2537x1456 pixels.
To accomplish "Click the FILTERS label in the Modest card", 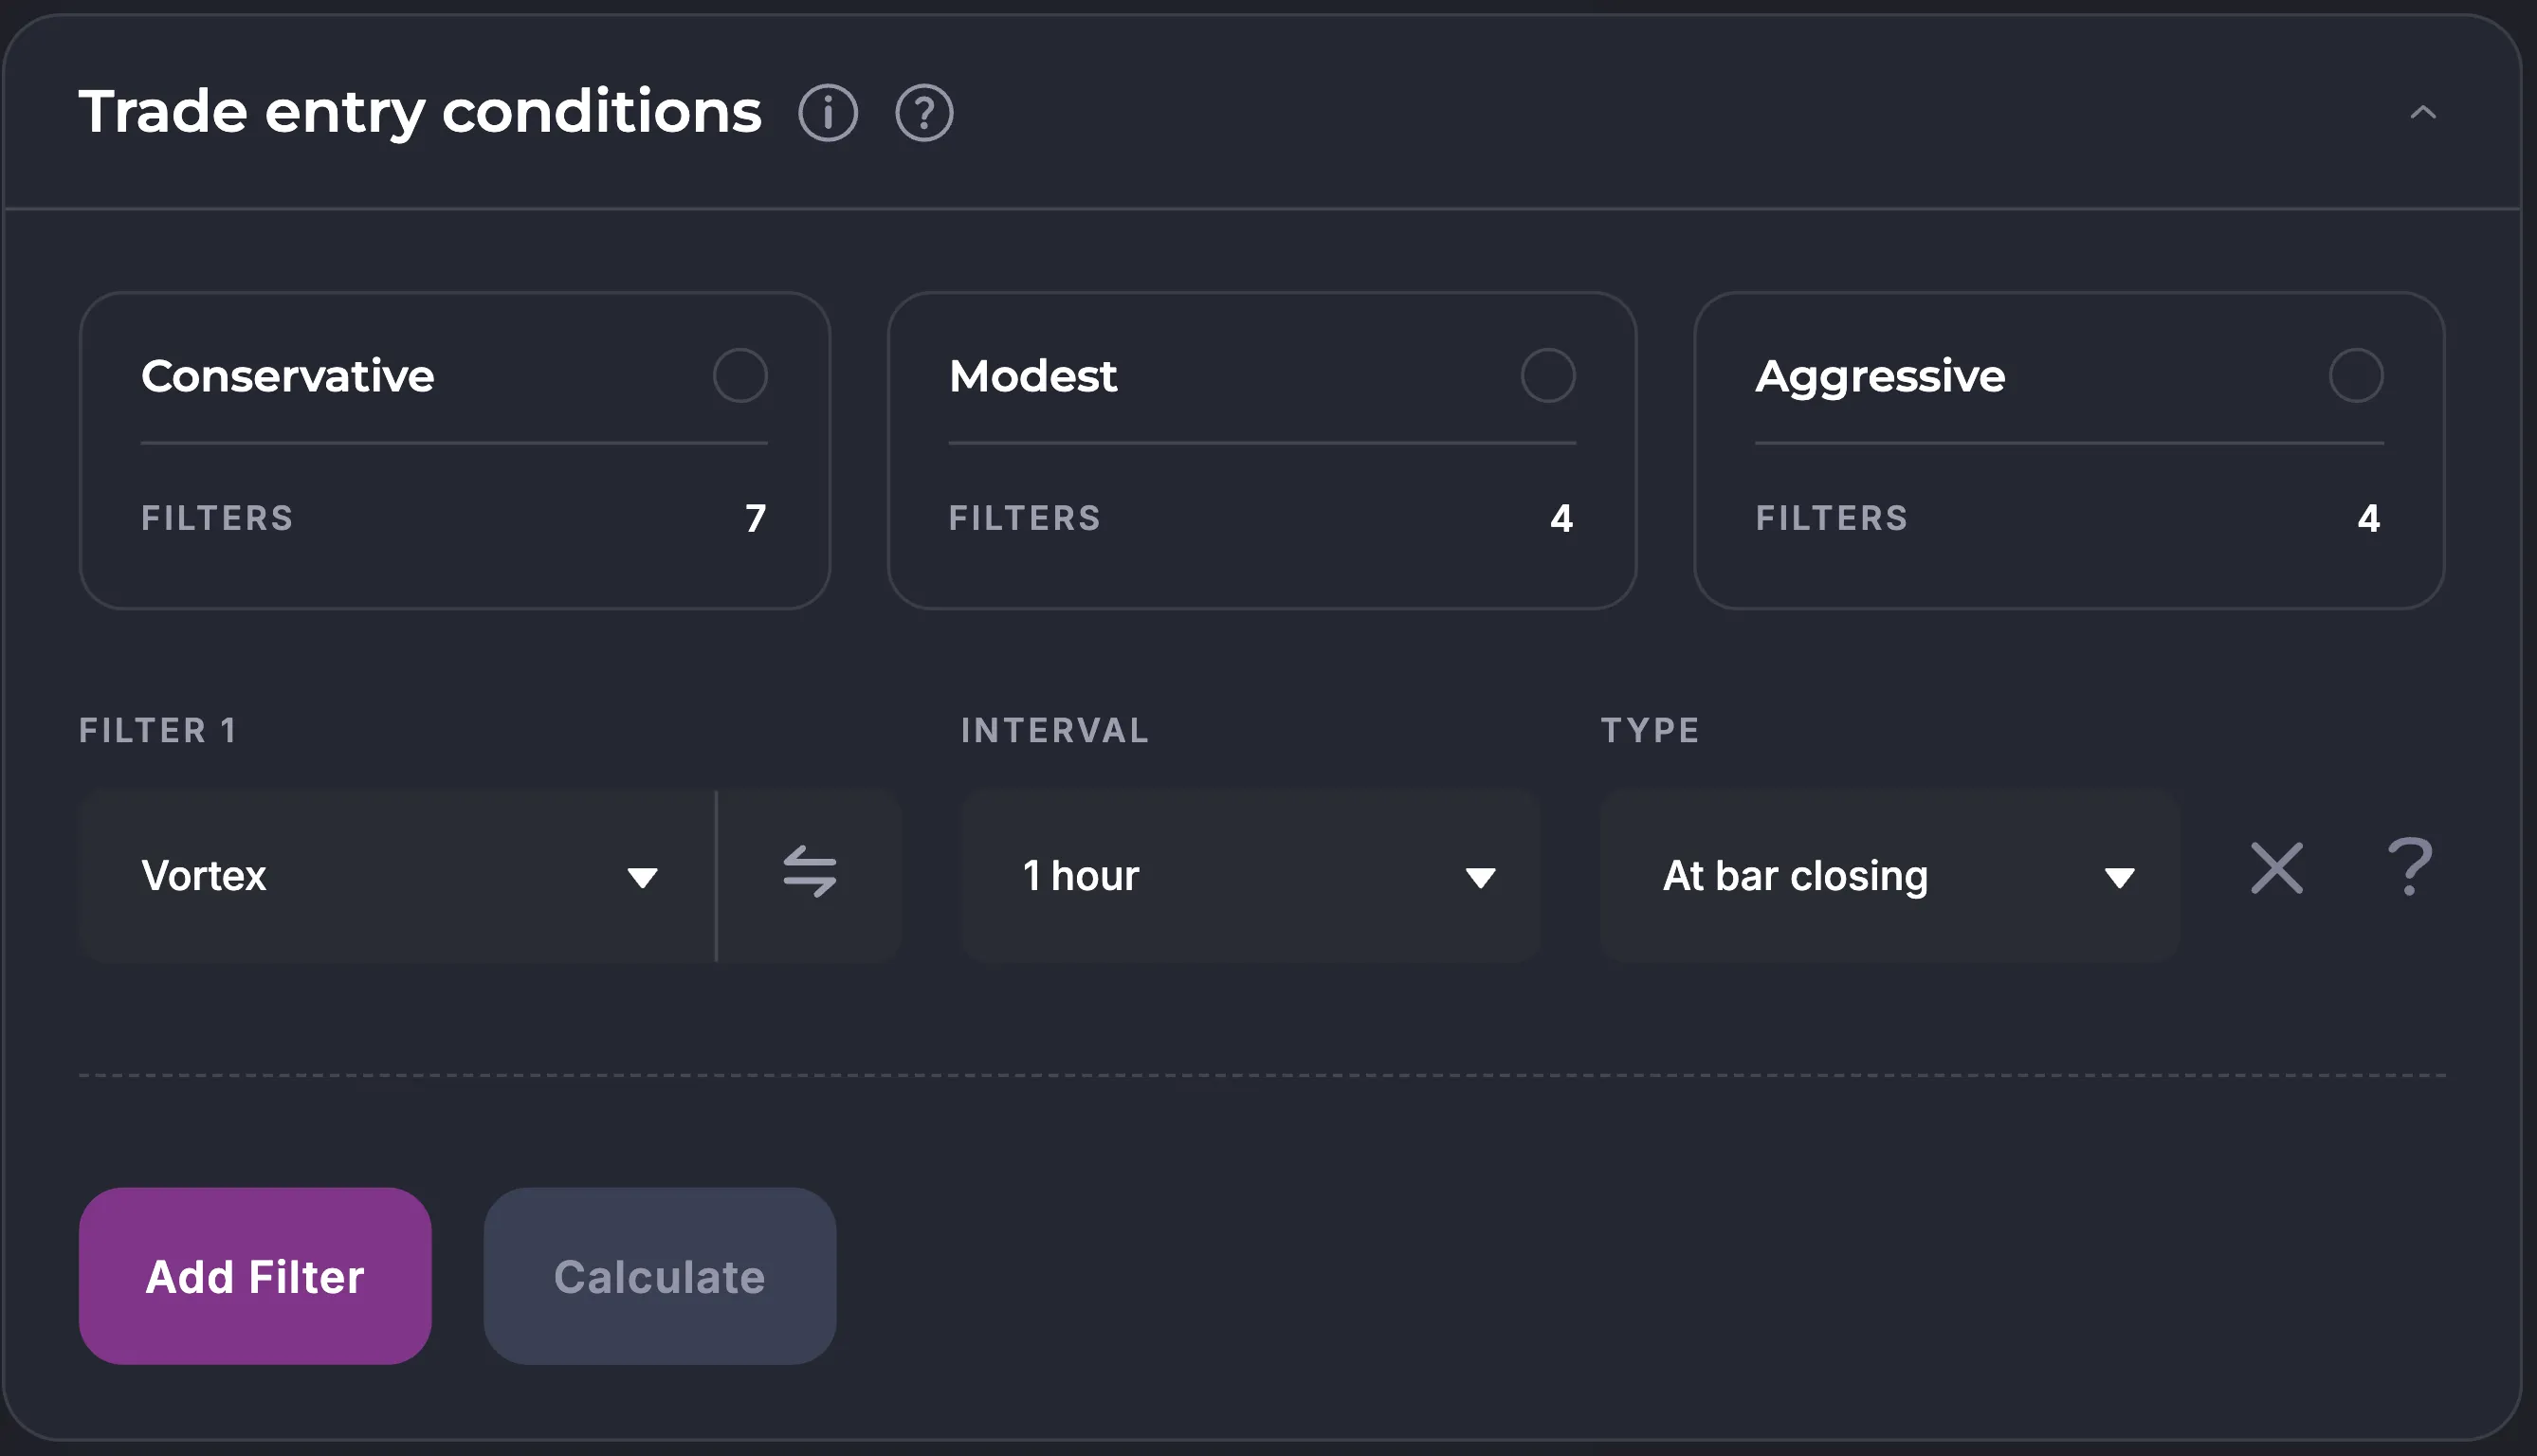I will pyautogui.click(x=1024, y=518).
